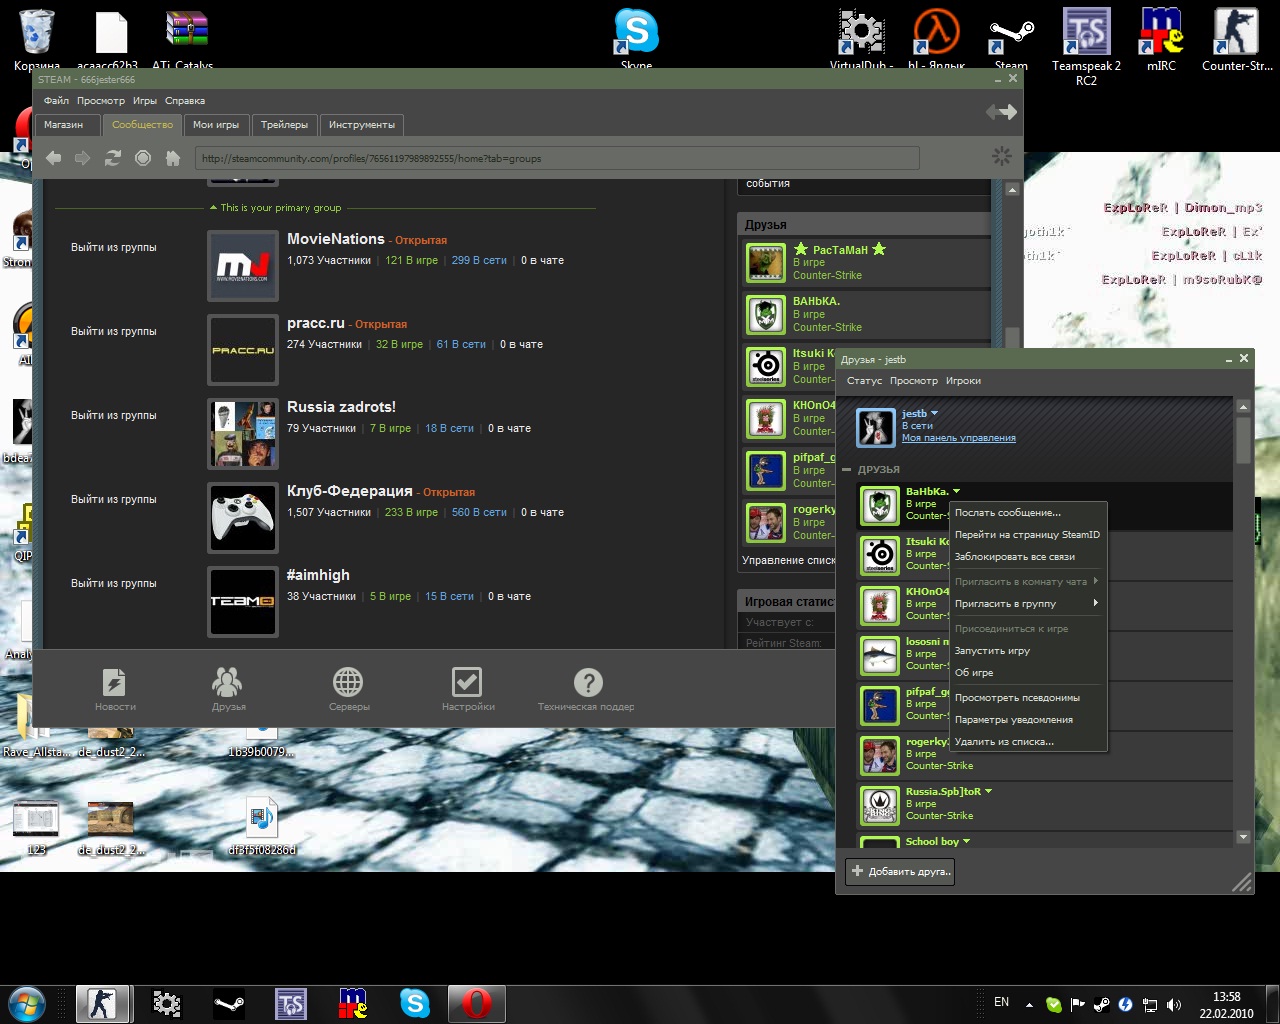Open dropdown arrow next to jestb name
Image resolution: width=1280 pixels, height=1024 pixels.
(935, 413)
